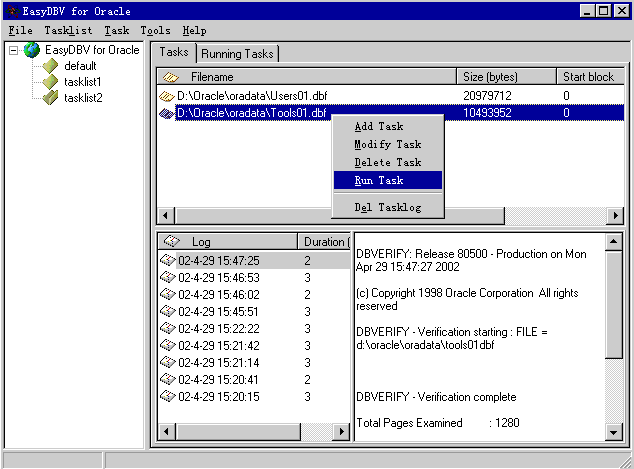634x469 pixels.
Task: Select the Users01.dbf task row
Action: [391, 96]
